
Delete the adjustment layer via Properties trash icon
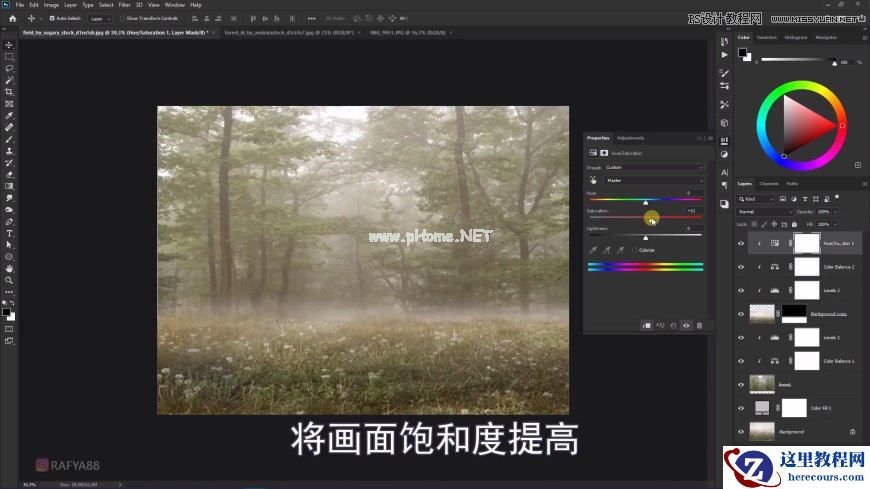point(699,325)
